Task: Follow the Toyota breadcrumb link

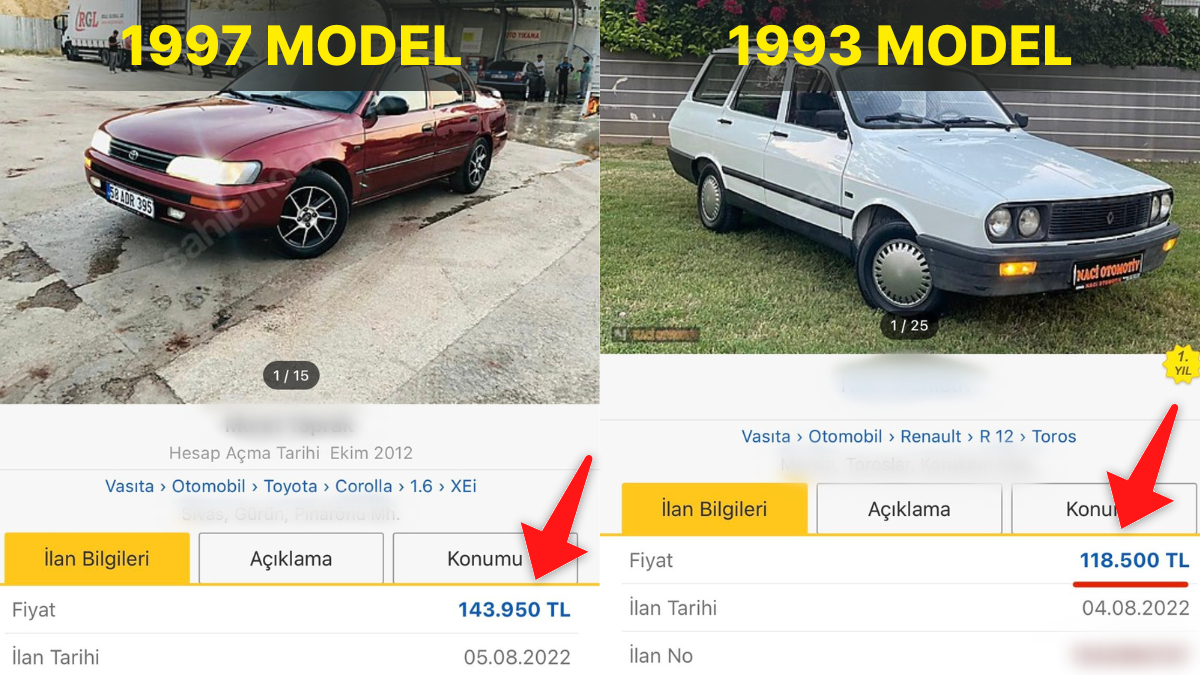Action: (x=290, y=486)
